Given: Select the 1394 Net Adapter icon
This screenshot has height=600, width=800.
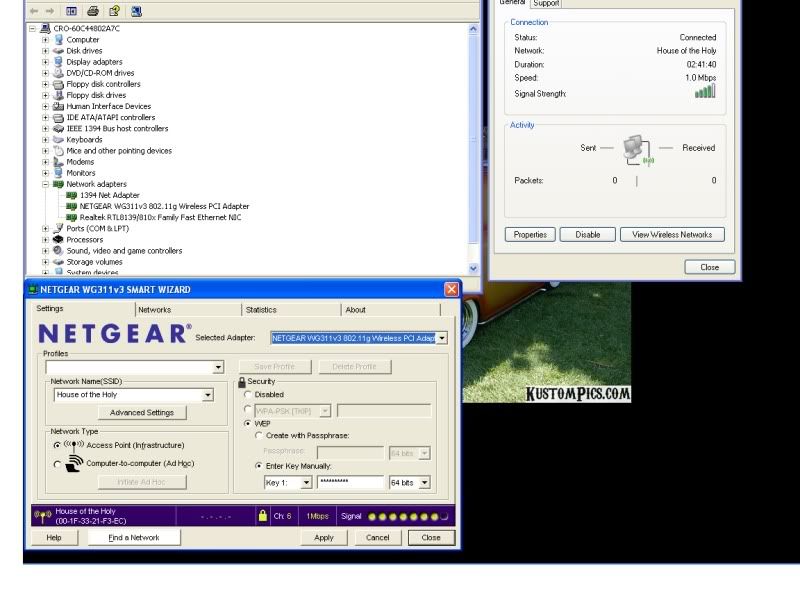Looking at the screenshot, I should click(x=71, y=195).
